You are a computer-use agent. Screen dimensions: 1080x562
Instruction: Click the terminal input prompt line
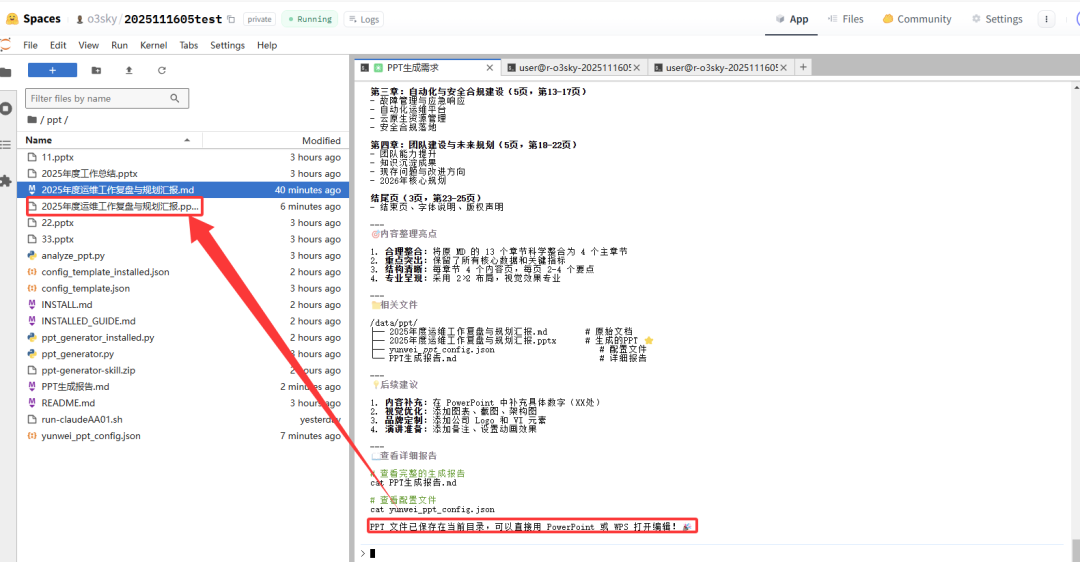click(713, 553)
